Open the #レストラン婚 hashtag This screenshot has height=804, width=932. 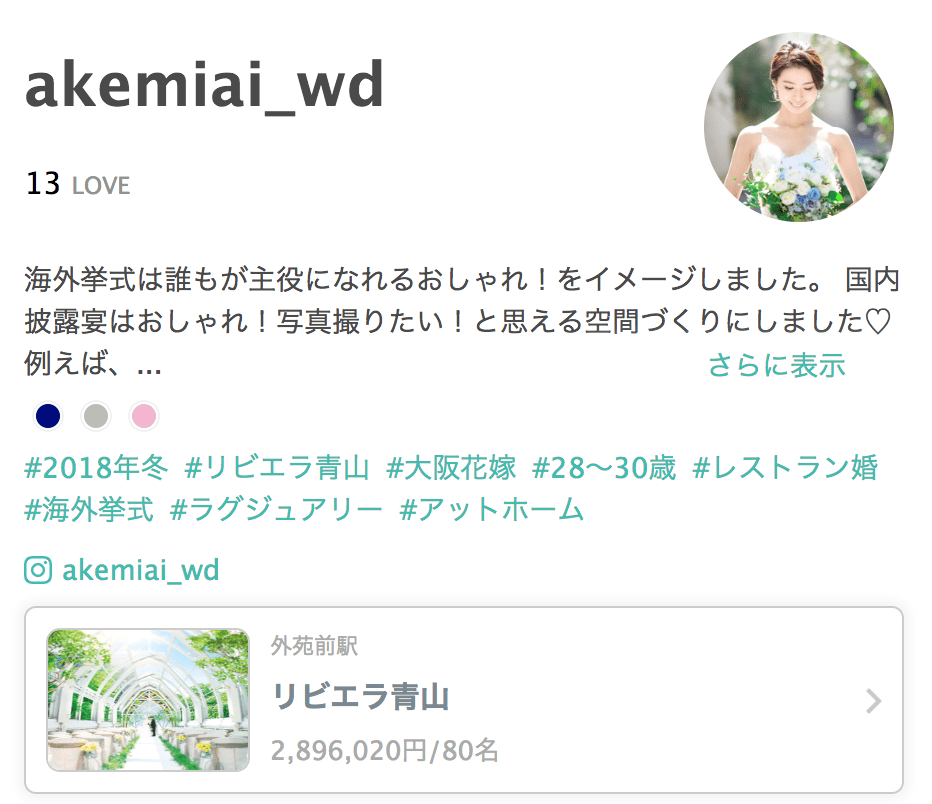tap(785, 468)
